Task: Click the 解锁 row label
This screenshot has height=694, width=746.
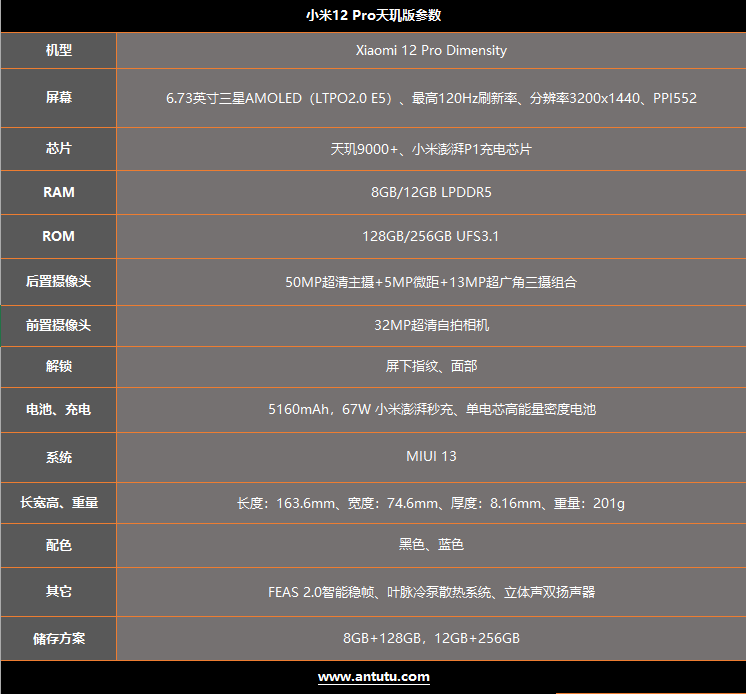Action: [59, 367]
